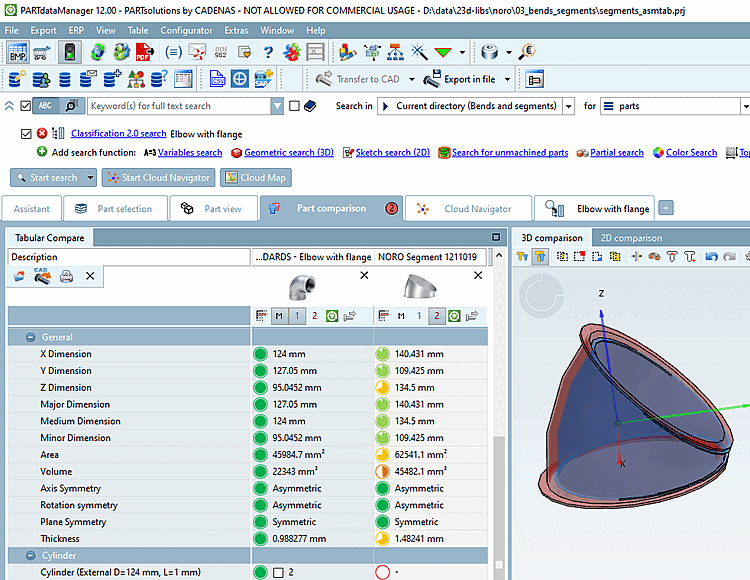Screen dimensions: 750x580
Task: Click the BMP image export icon
Action: click(18, 52)
